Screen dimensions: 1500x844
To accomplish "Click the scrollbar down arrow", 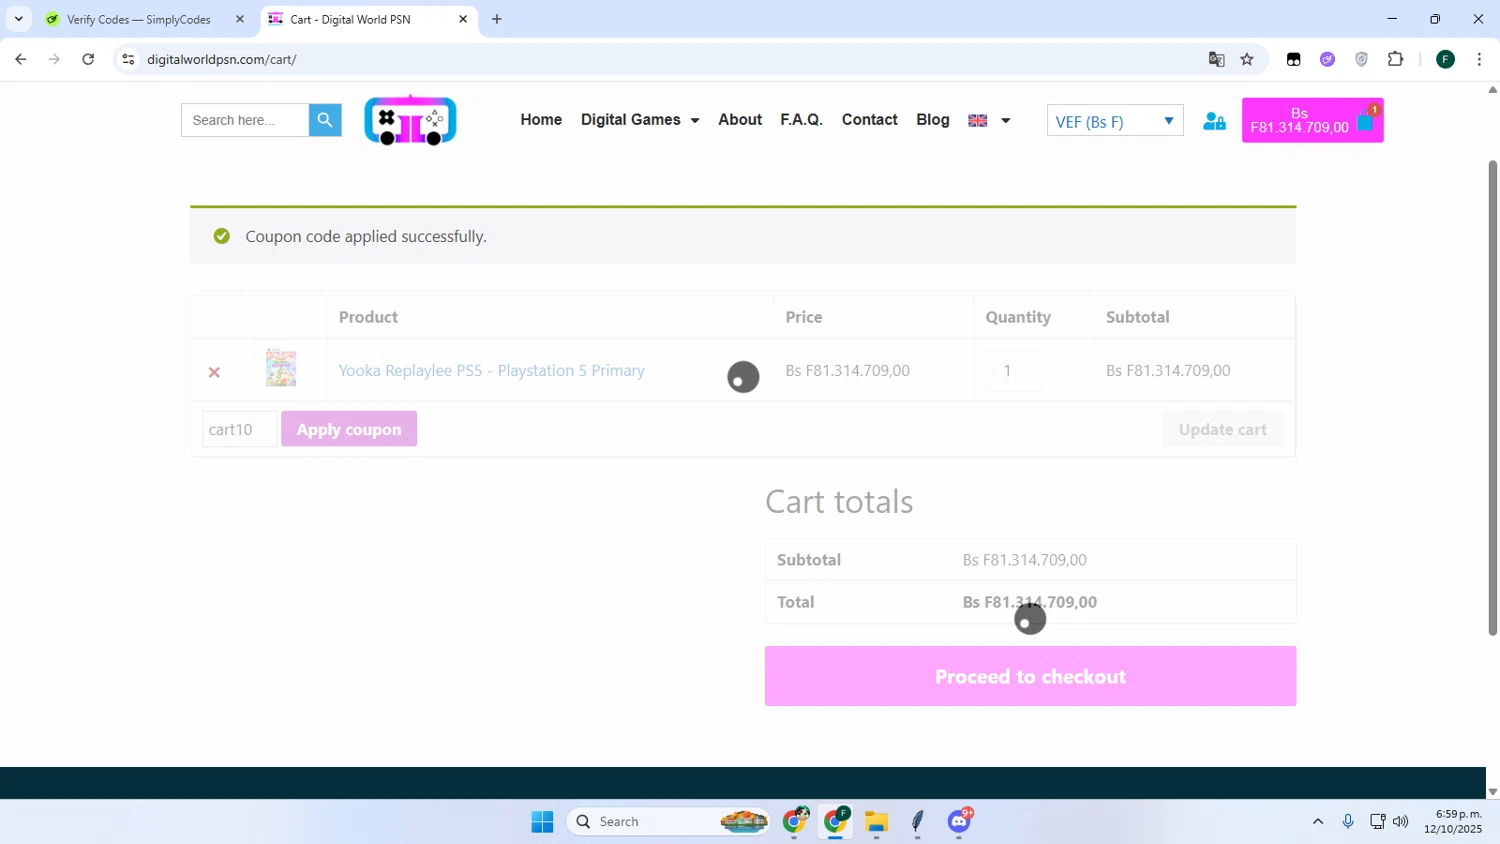I will [x=1492, y=791].
